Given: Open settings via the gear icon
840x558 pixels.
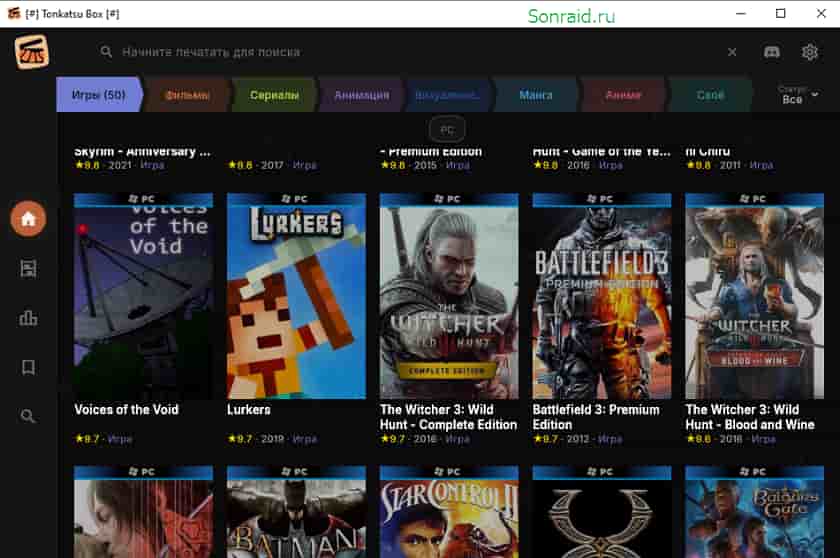Looking at the screenshot, I should [x=809, y=52].
